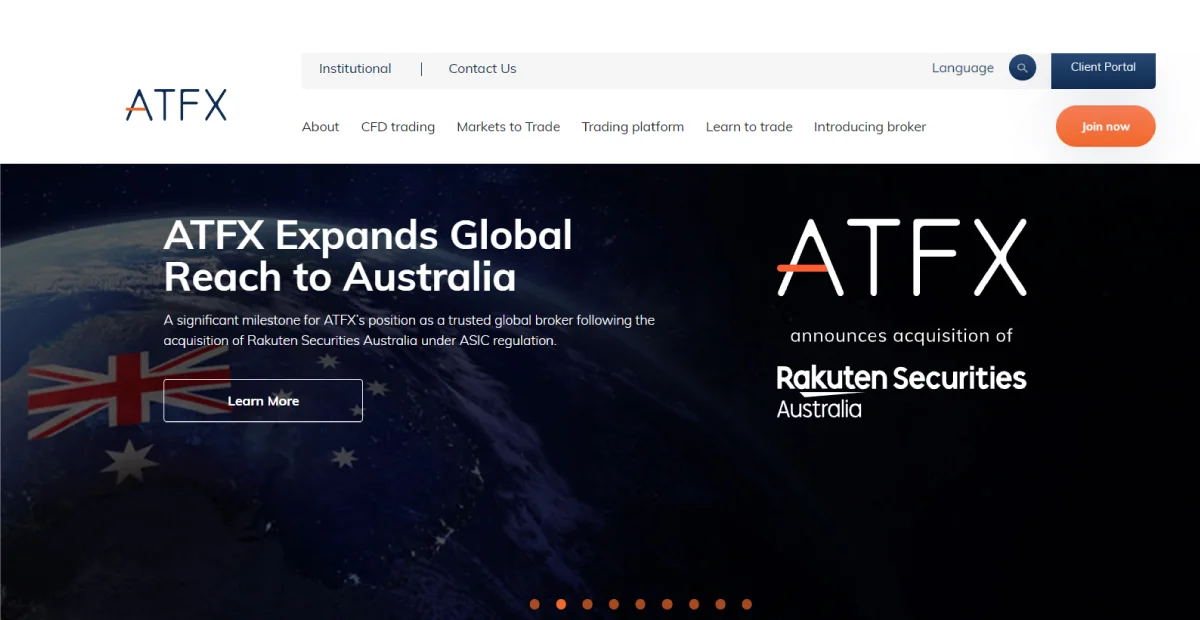This screenshot has width=1200, height=620.
Task: Click the orange Join now button
Action: click(x=1105, y=127)
